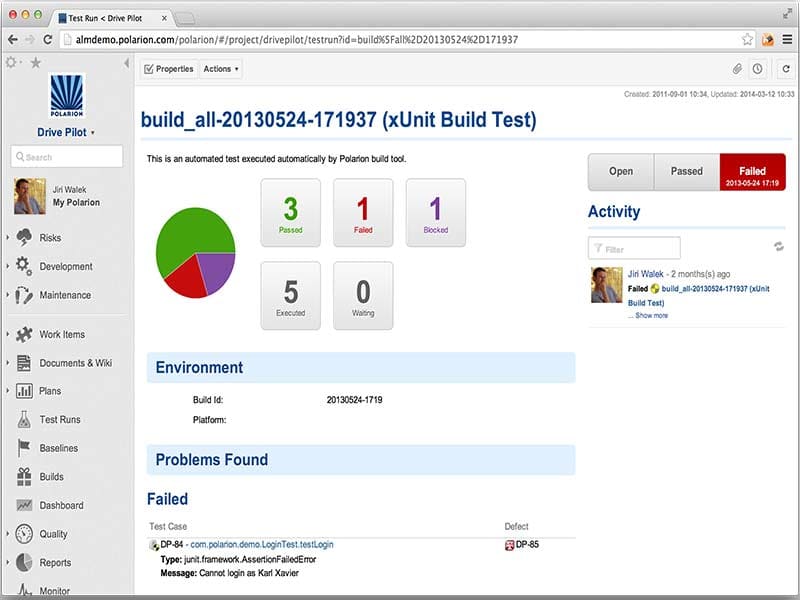Image resolution: width=800 pixels, height=600 pixels.
Task: Switch status to Passed
Action: (x=686, y=171)
